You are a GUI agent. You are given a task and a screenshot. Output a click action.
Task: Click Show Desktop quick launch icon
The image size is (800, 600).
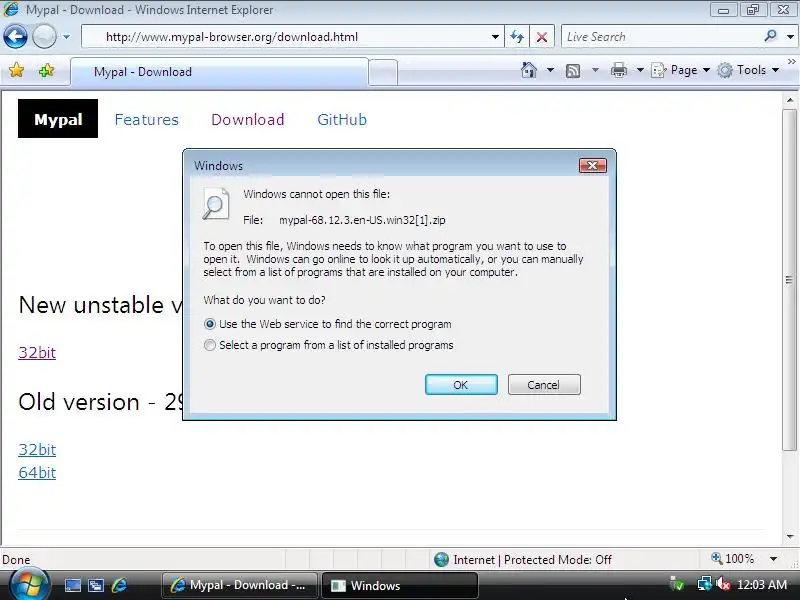(72, 586)
